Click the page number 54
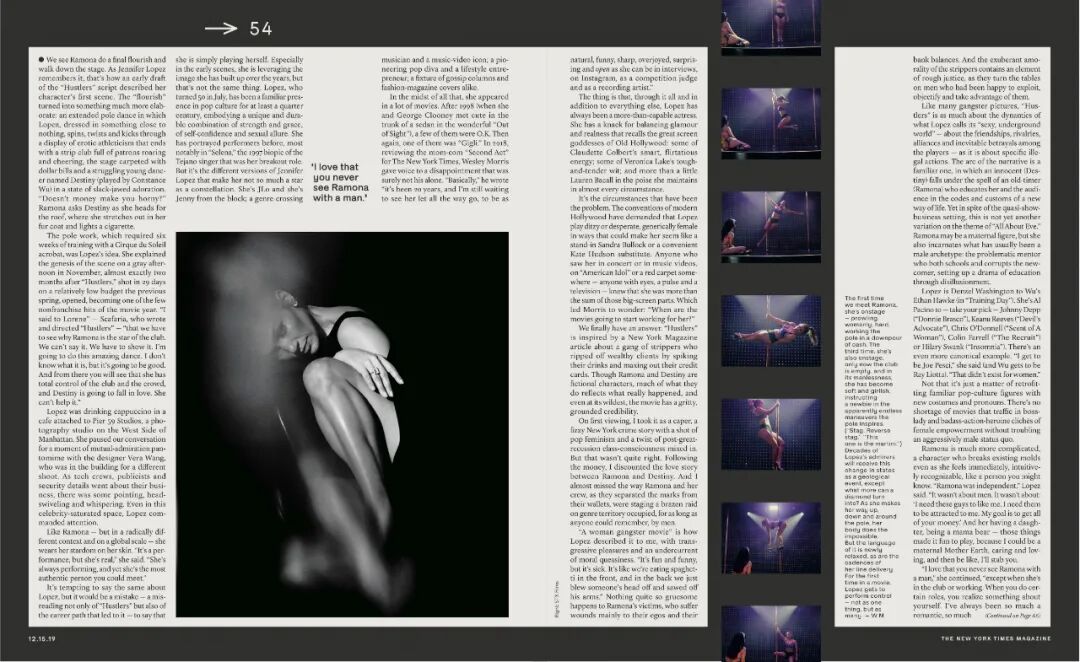The height and width of the screenshot is (662, 1080). tap(261, 29)
